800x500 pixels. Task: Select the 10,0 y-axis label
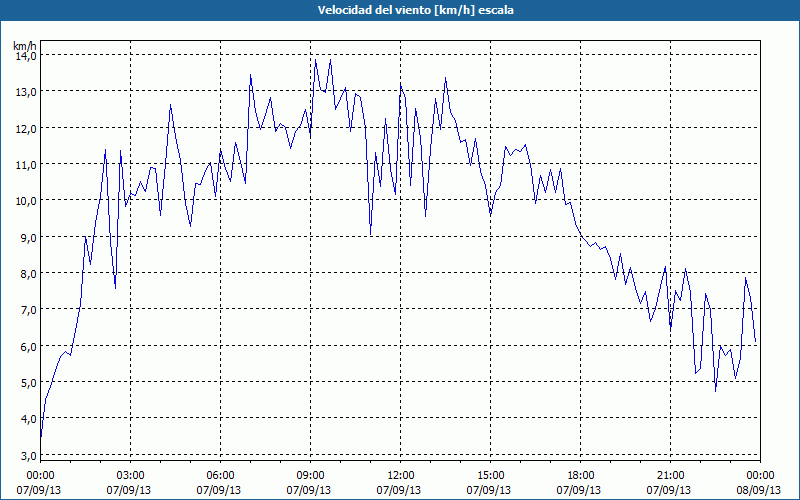pyautogui.click(x=26, y=201)
